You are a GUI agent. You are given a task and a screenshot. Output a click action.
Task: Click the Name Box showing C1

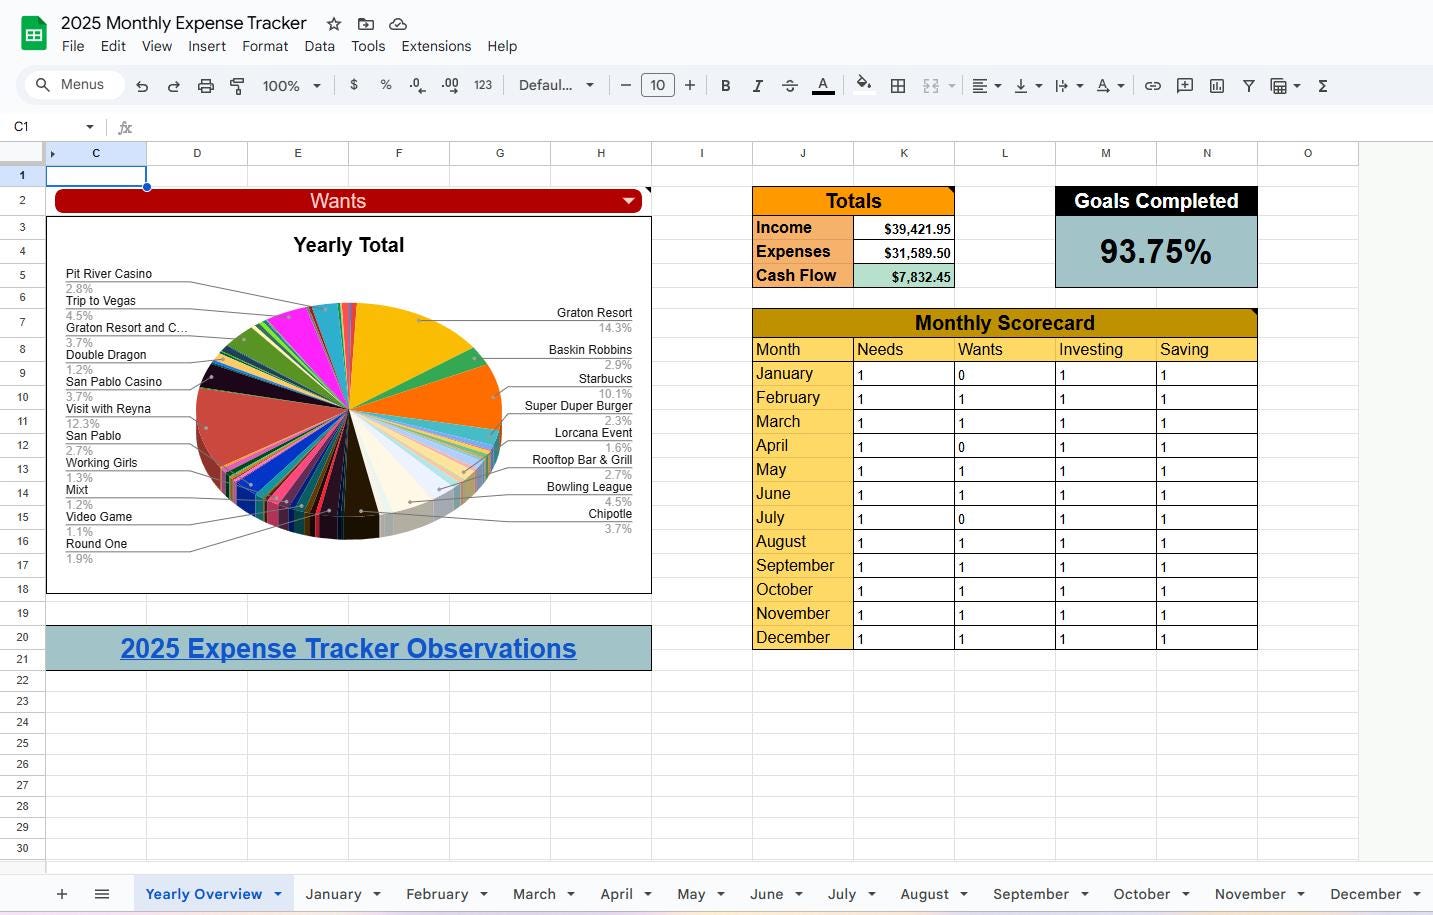[52, 127]
